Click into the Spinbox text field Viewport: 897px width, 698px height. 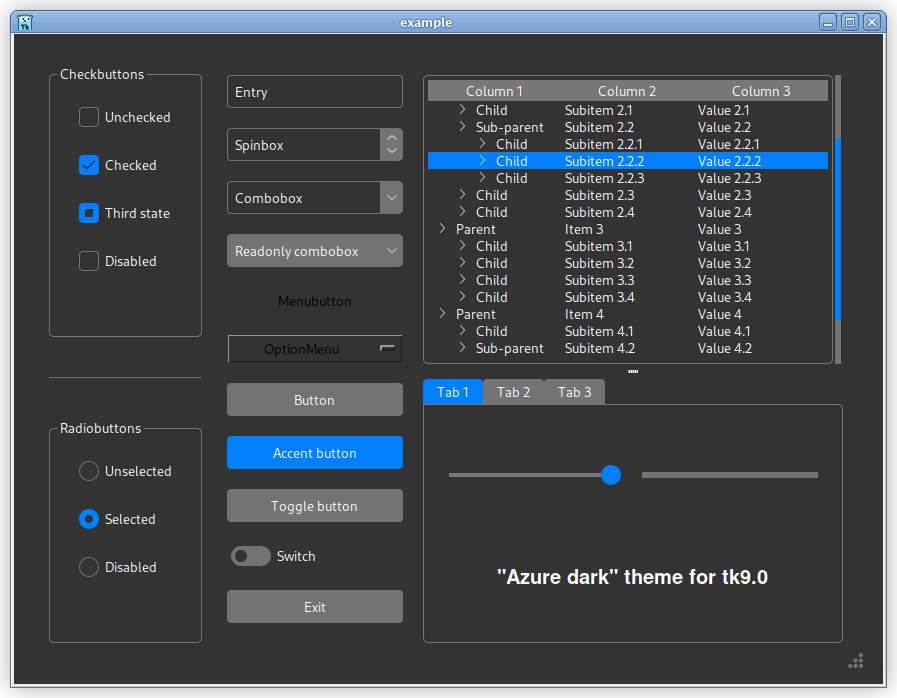coord(304,145)
